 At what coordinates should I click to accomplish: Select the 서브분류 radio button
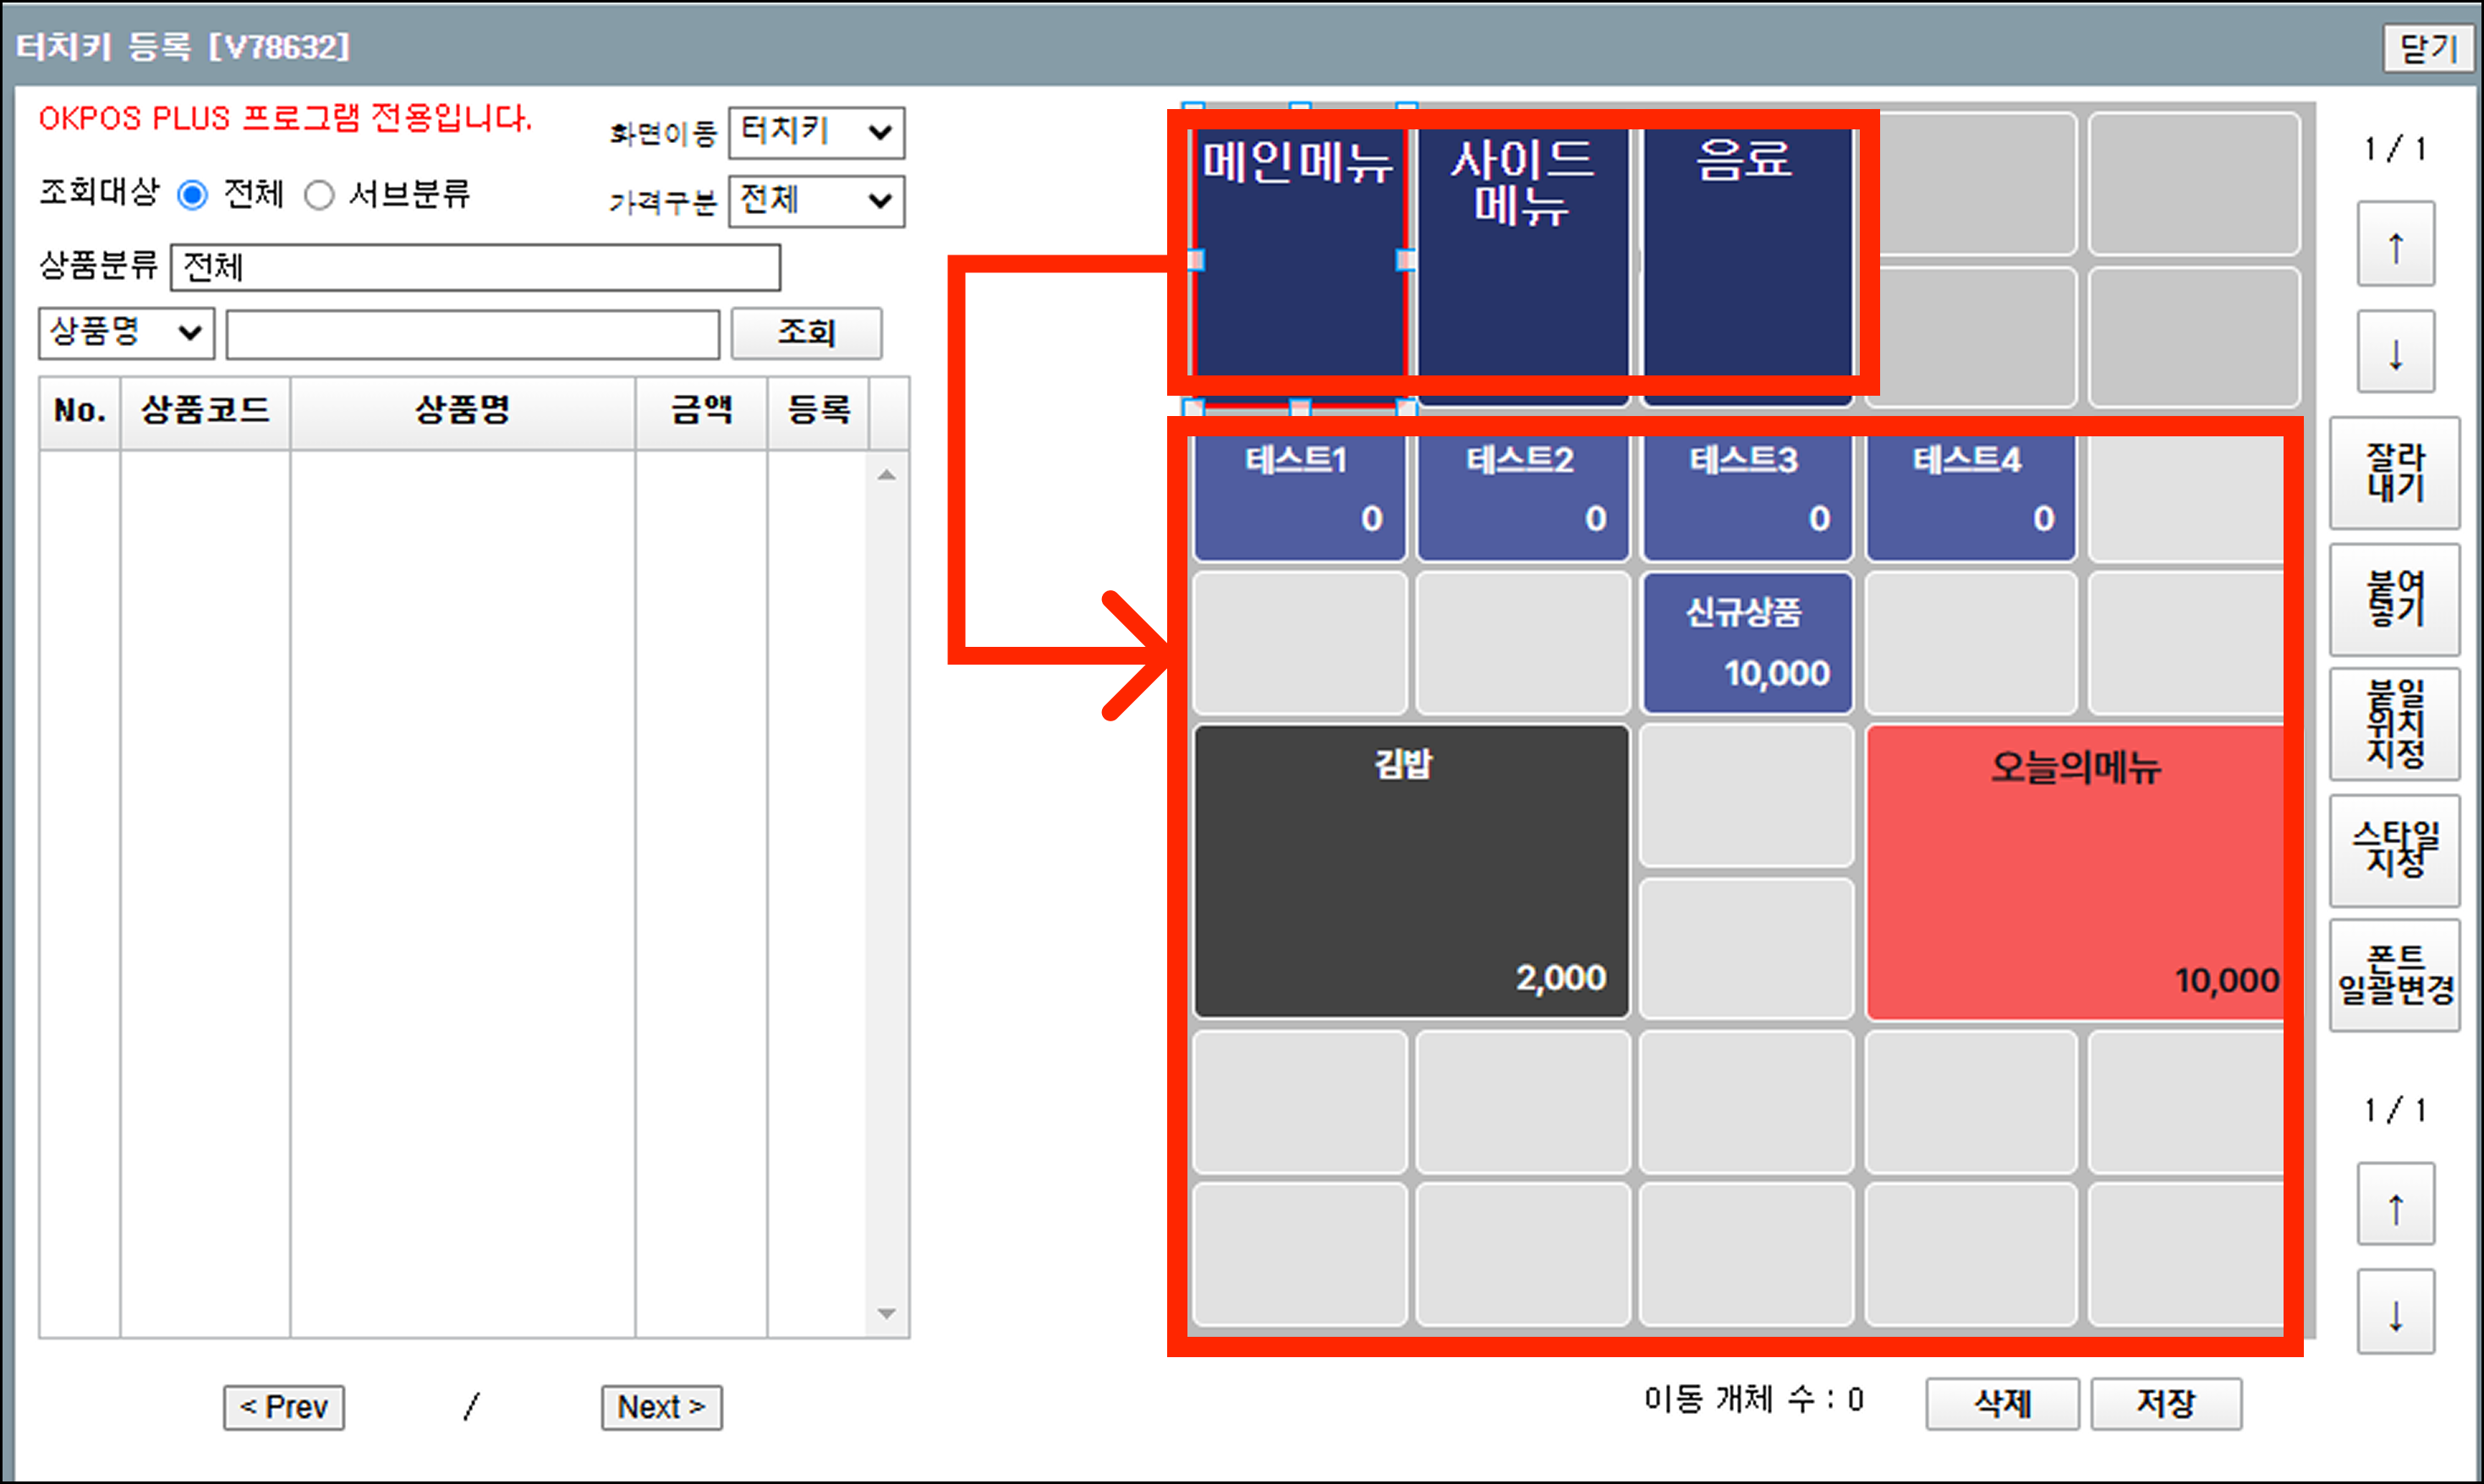319,195
